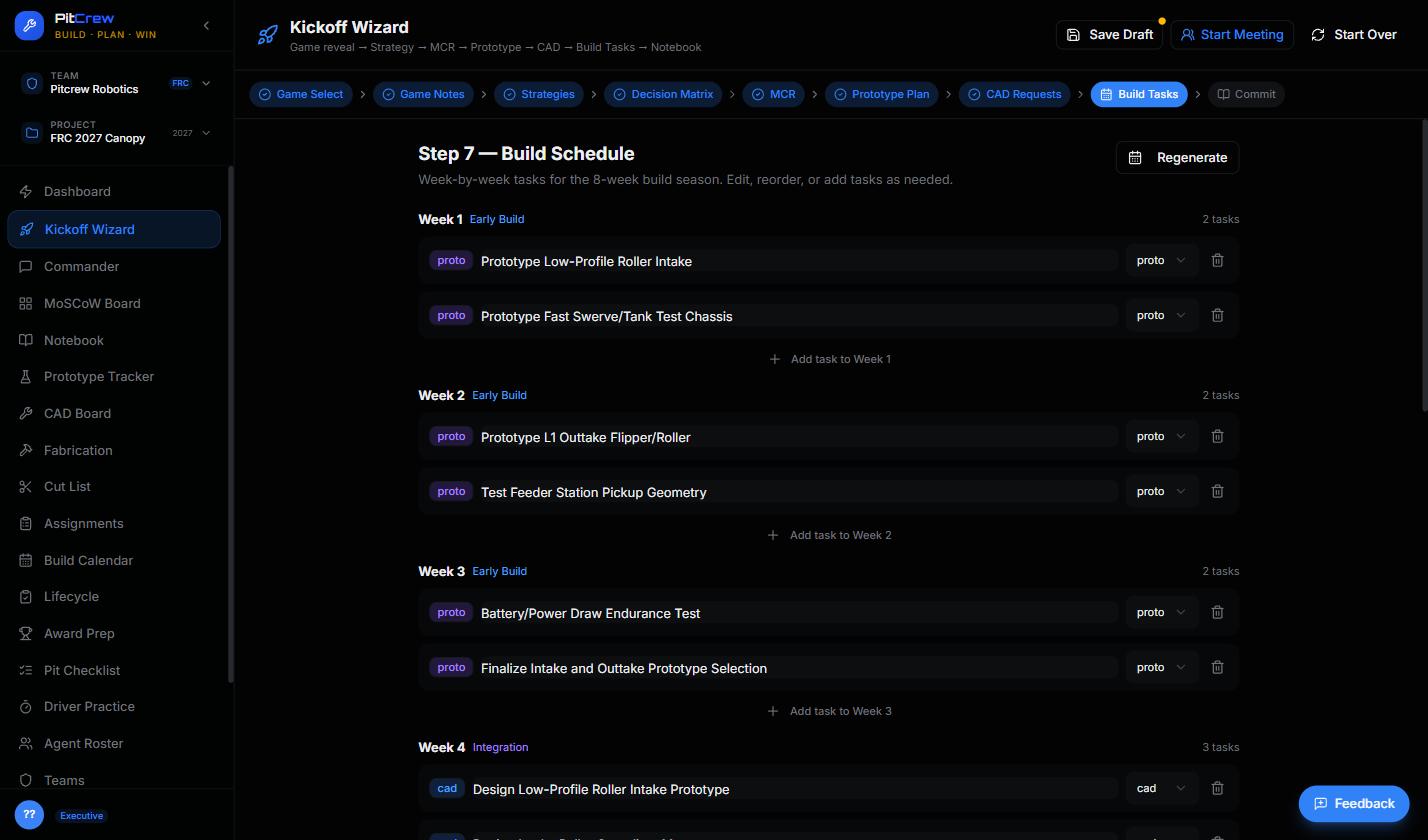The width and height of the screenshot is (1428, 840).
Task: Delete the Prototype L1 Outtake Flipper/Roller task
Action: 1217,436
